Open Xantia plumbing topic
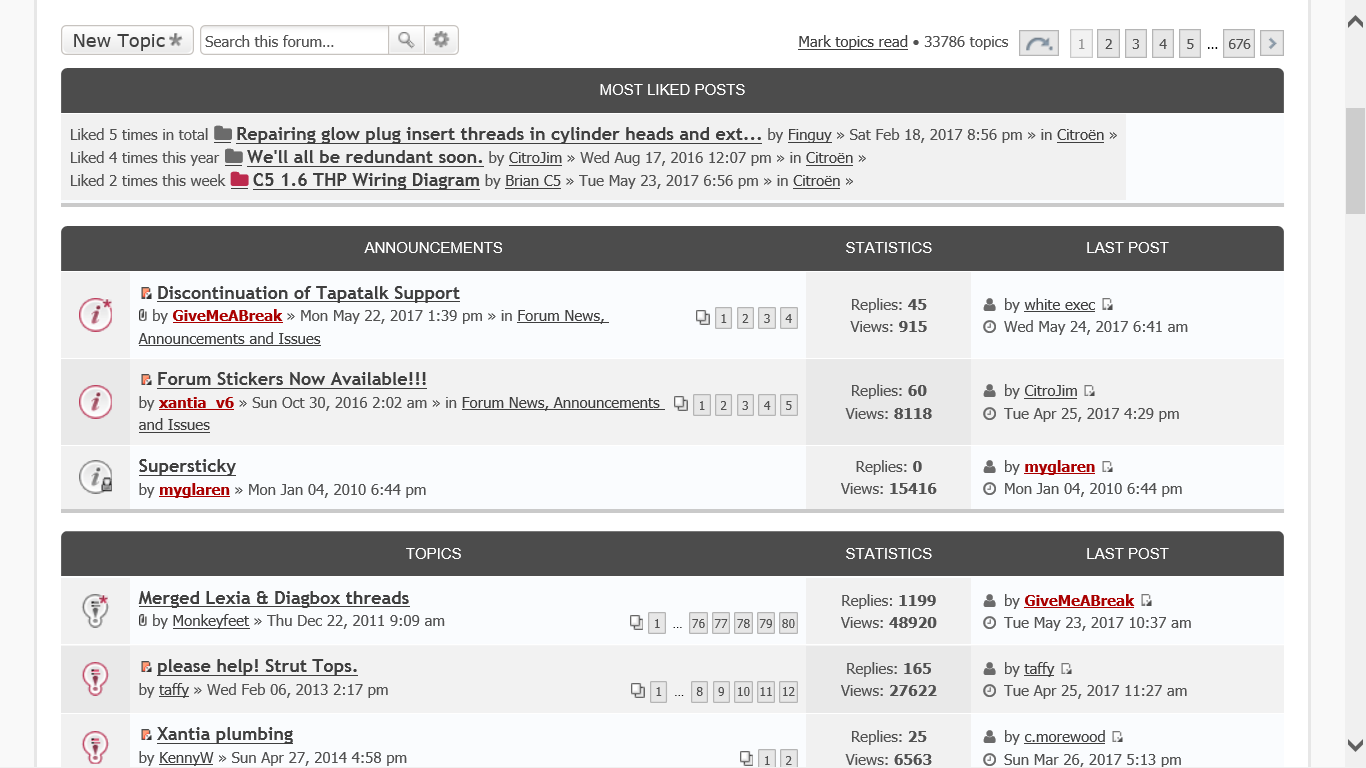The height and width of the screenshot is (768, 1366). (225, 734)
